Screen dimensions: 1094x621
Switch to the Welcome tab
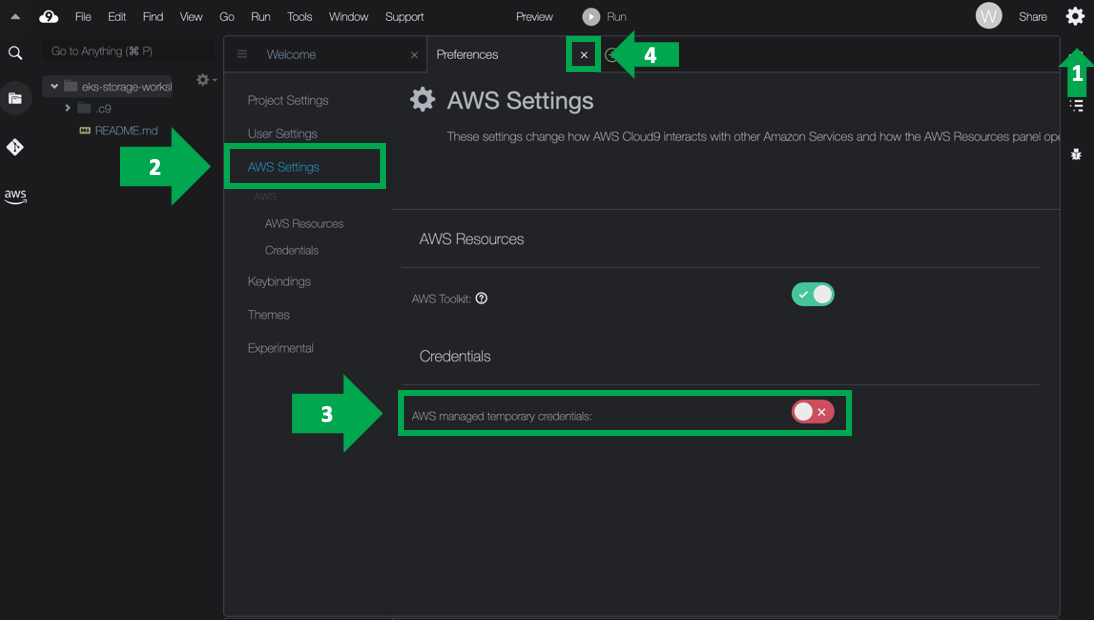[291, 55]
